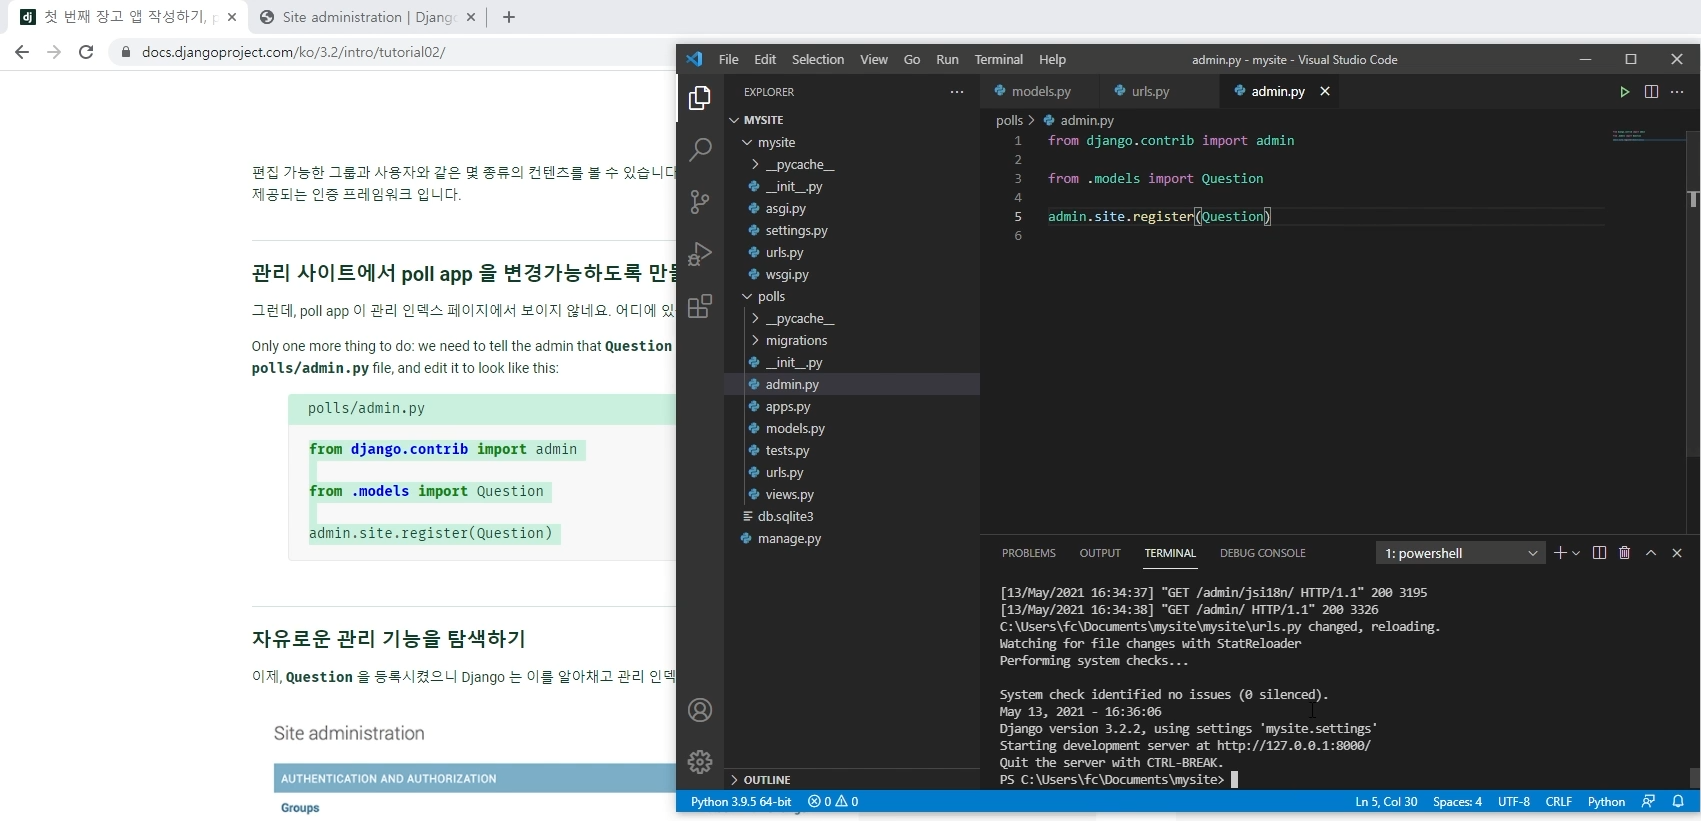The width and height of the screenshot is (1701, 821).
Task: Reload the Django tutorial page
Action: 86,52
